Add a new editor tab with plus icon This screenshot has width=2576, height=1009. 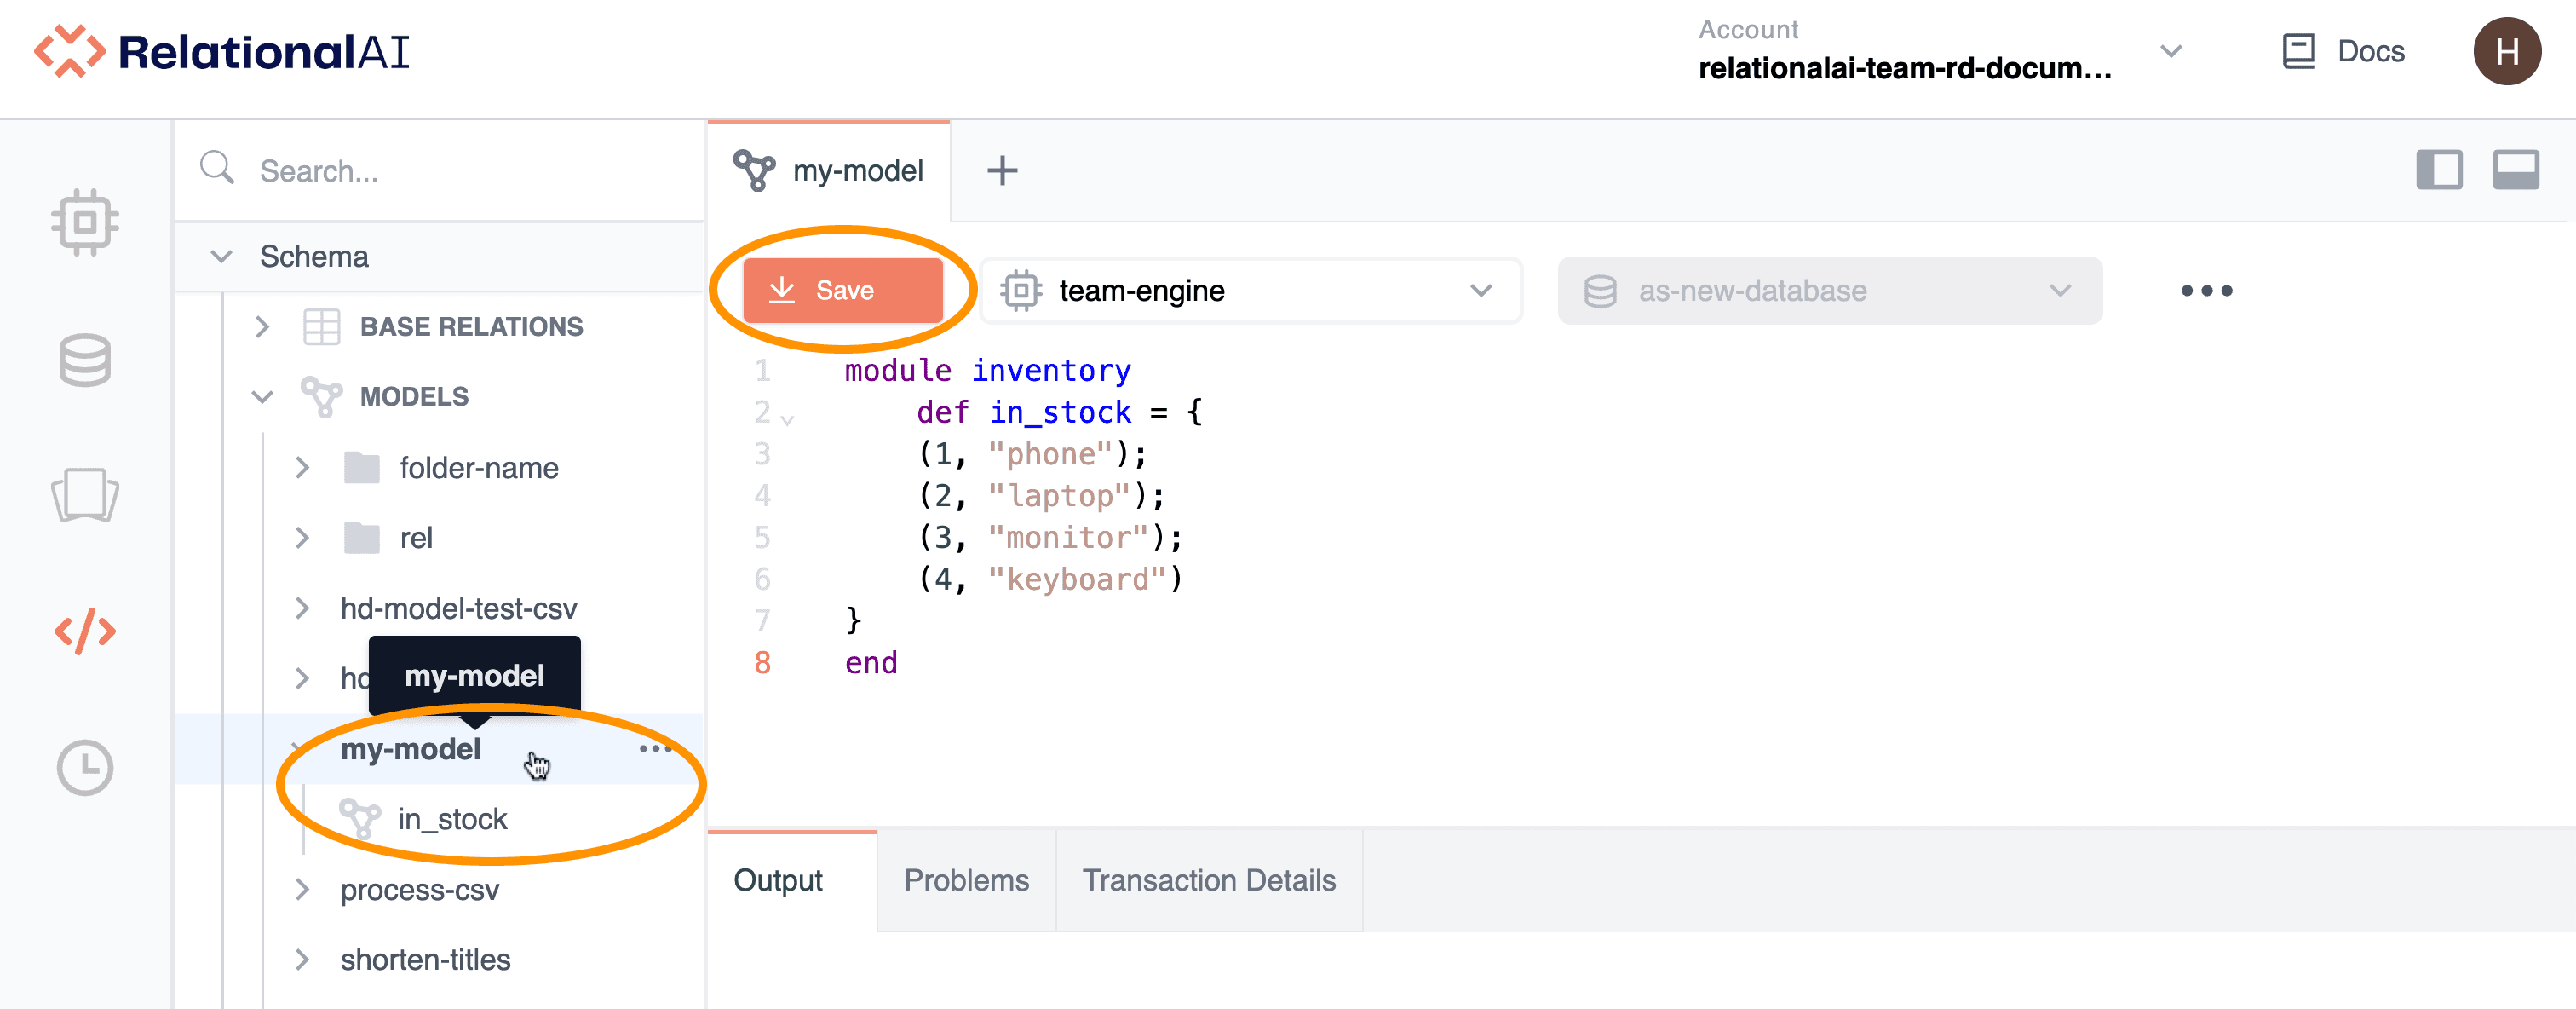tap(1002, 171)
